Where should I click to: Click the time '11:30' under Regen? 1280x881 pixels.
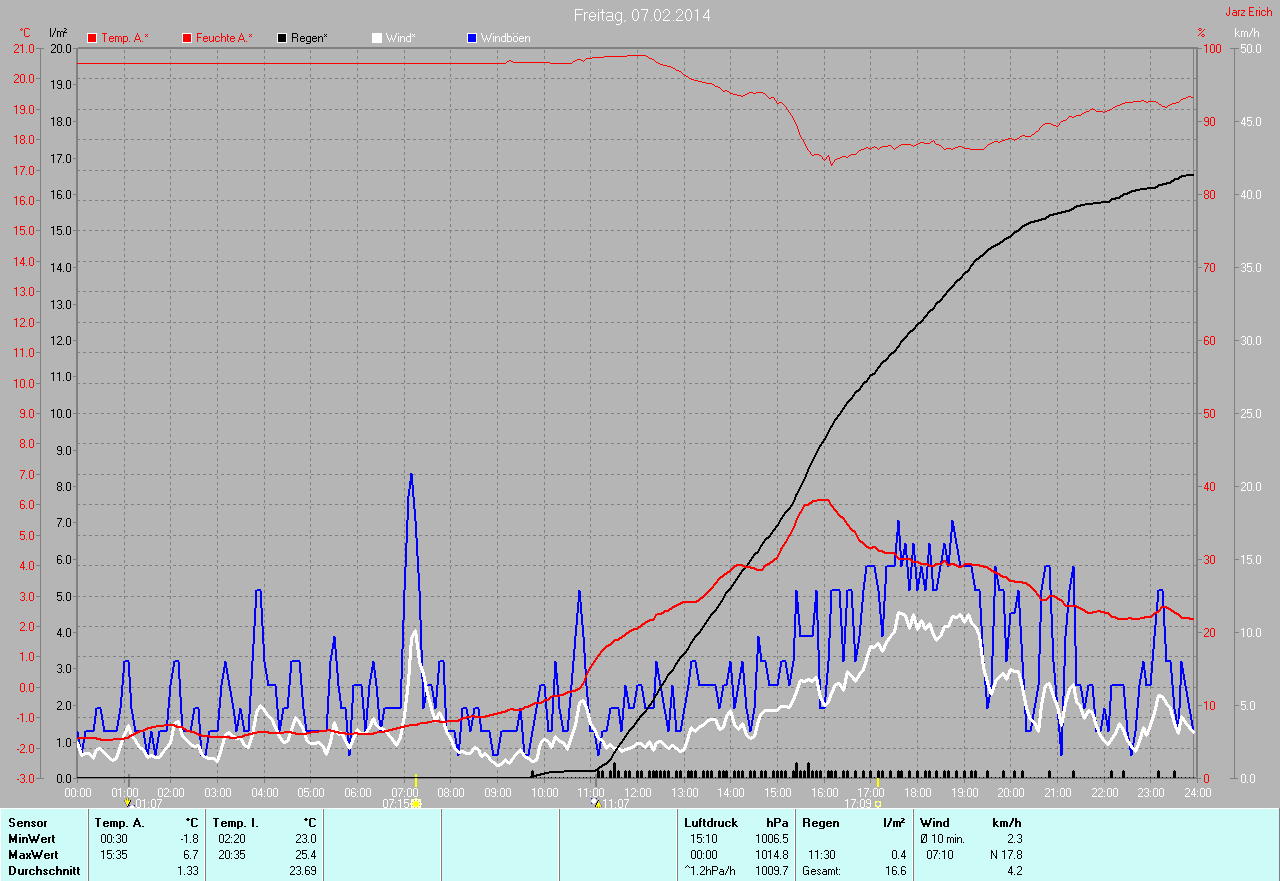(x=821, y=855)
